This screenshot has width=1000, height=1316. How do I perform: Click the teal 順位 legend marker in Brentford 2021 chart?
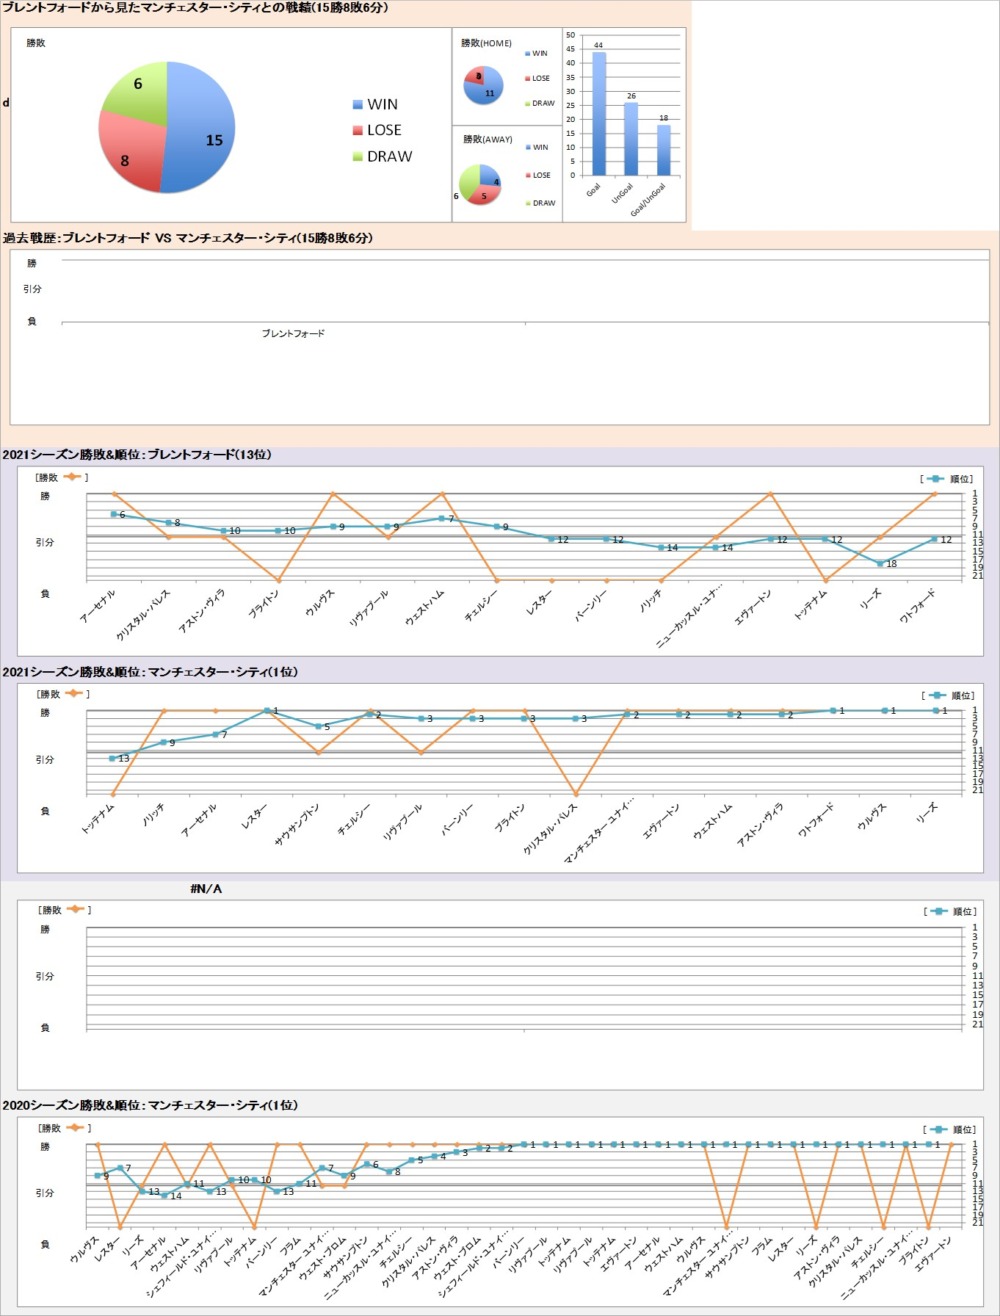pyautogui.click(x=936, y=479)
